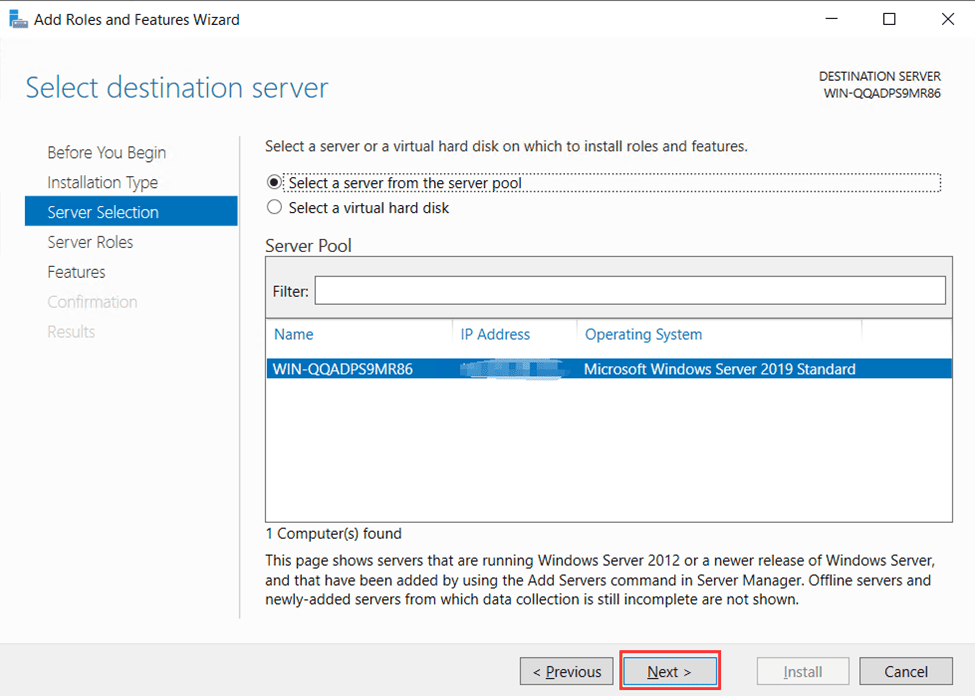Click the Add Roles and Features Wizard title bar icon

17,18
